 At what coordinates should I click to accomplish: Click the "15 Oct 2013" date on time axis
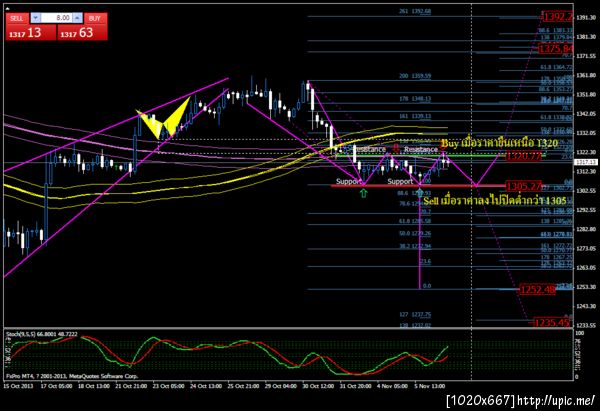(18, 386)
